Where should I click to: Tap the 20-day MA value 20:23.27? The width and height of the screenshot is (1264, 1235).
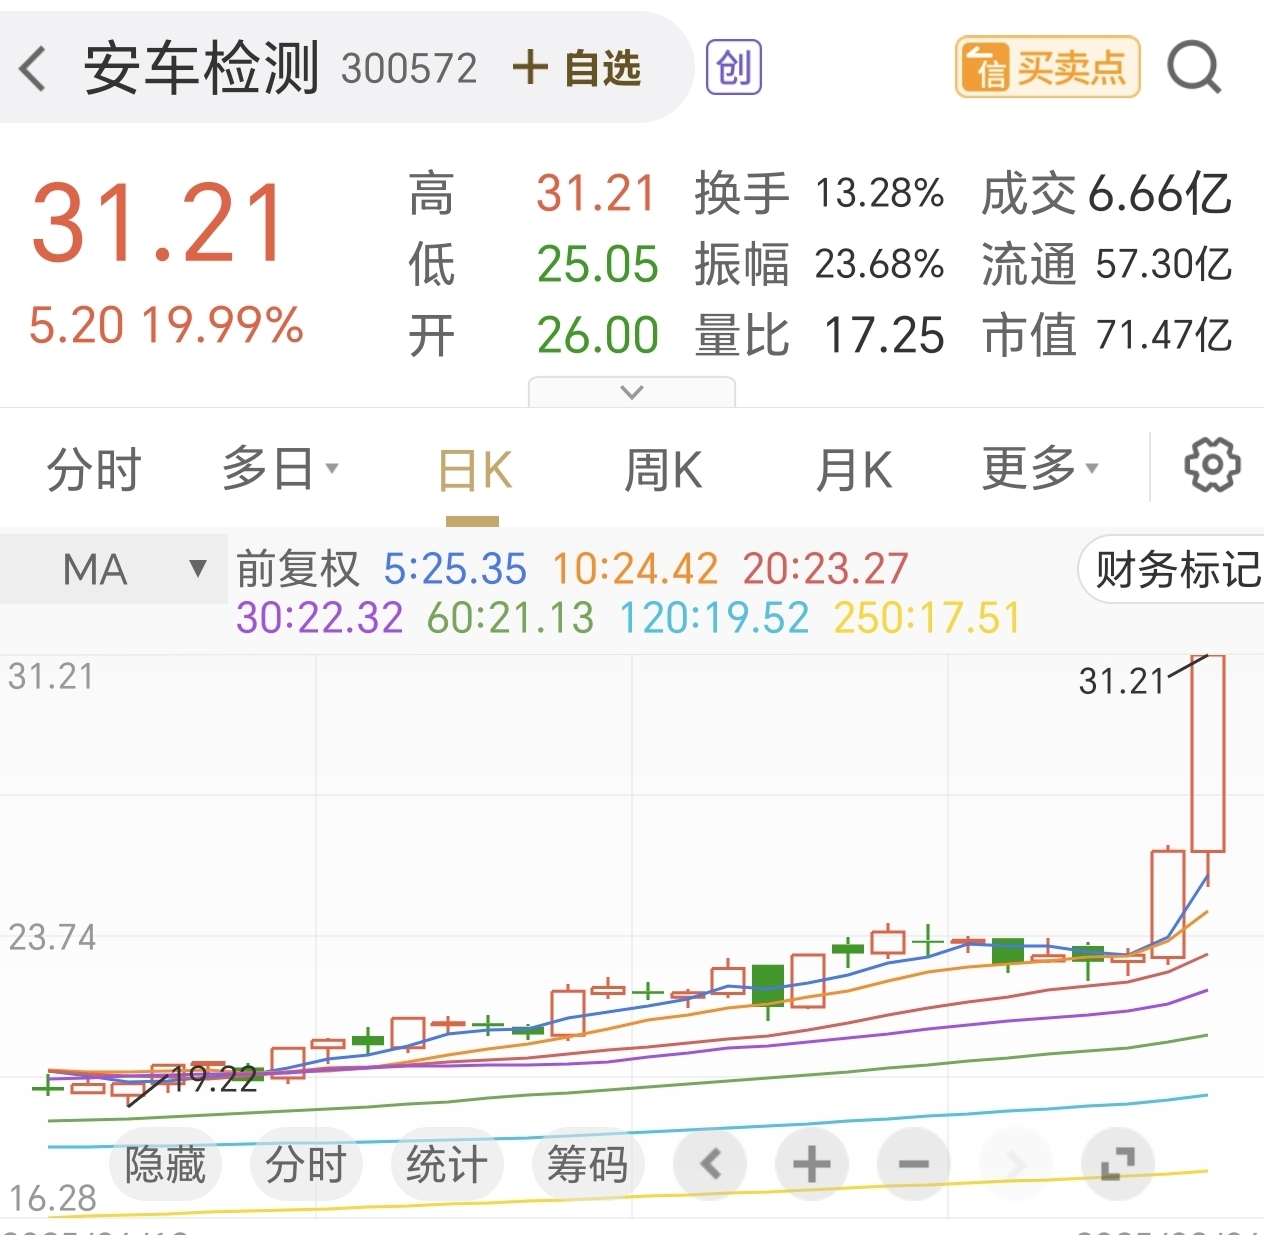(x=825, y=569)
